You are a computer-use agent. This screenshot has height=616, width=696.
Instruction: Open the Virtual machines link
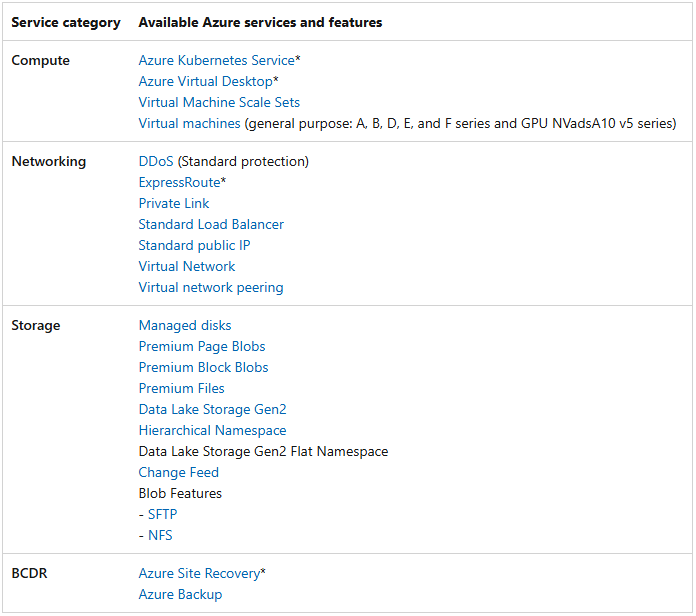190,123
